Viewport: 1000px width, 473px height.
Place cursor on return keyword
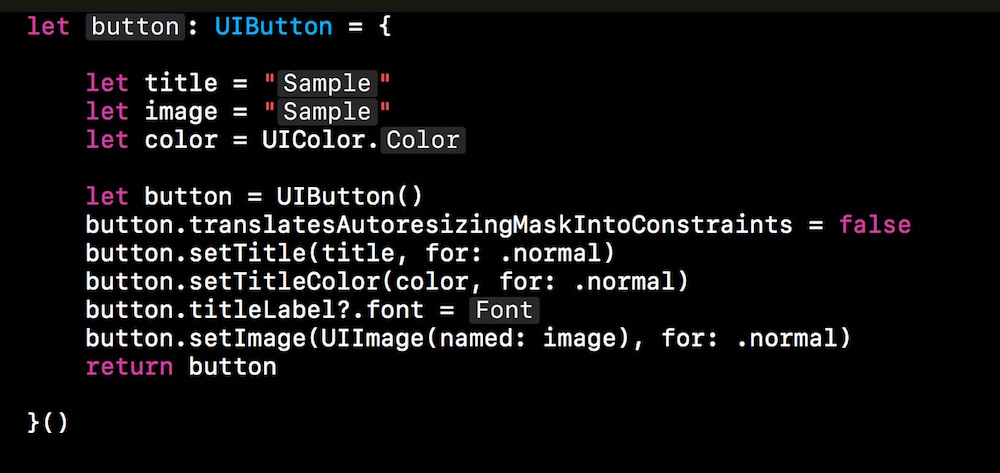point(129,367)
